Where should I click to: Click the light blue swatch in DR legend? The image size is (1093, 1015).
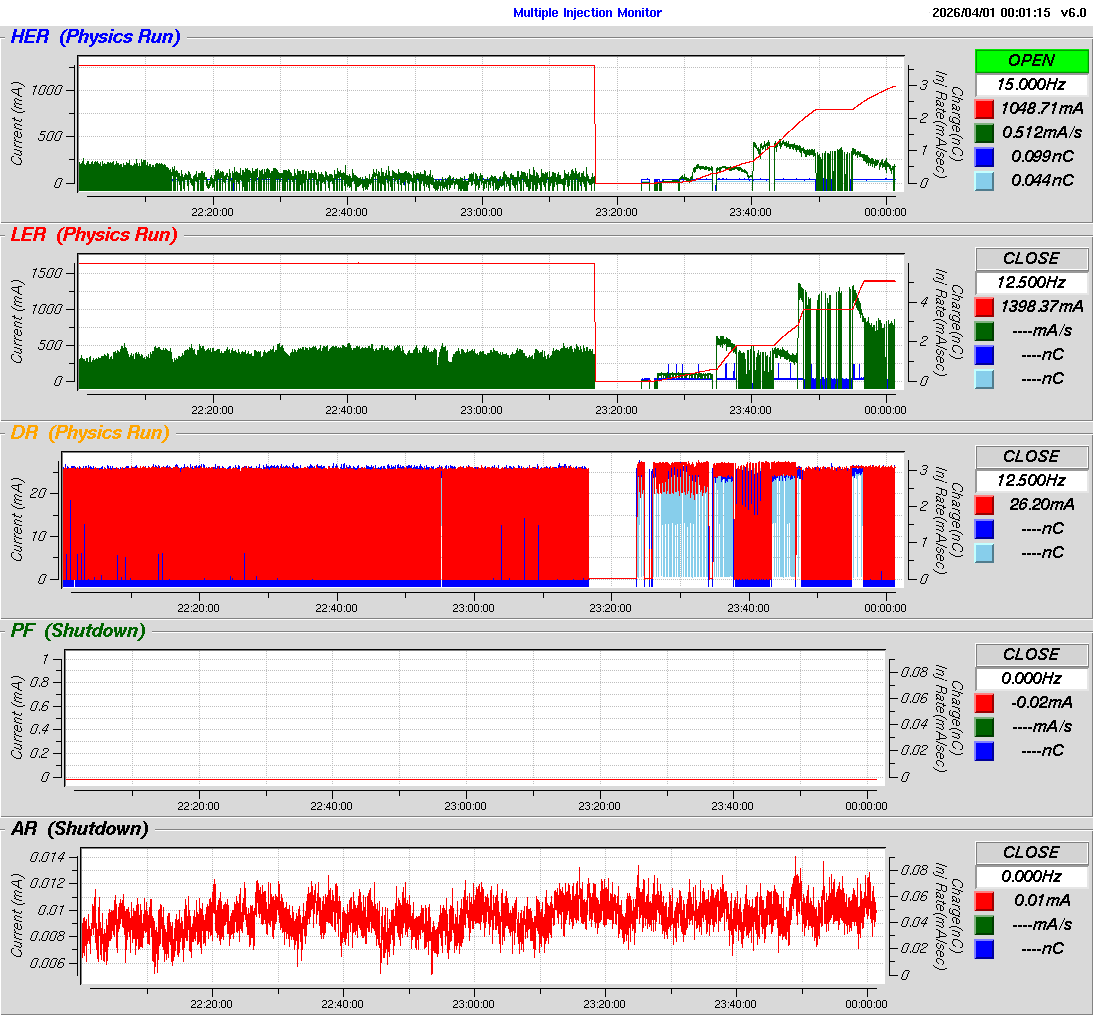pos(984,552)
